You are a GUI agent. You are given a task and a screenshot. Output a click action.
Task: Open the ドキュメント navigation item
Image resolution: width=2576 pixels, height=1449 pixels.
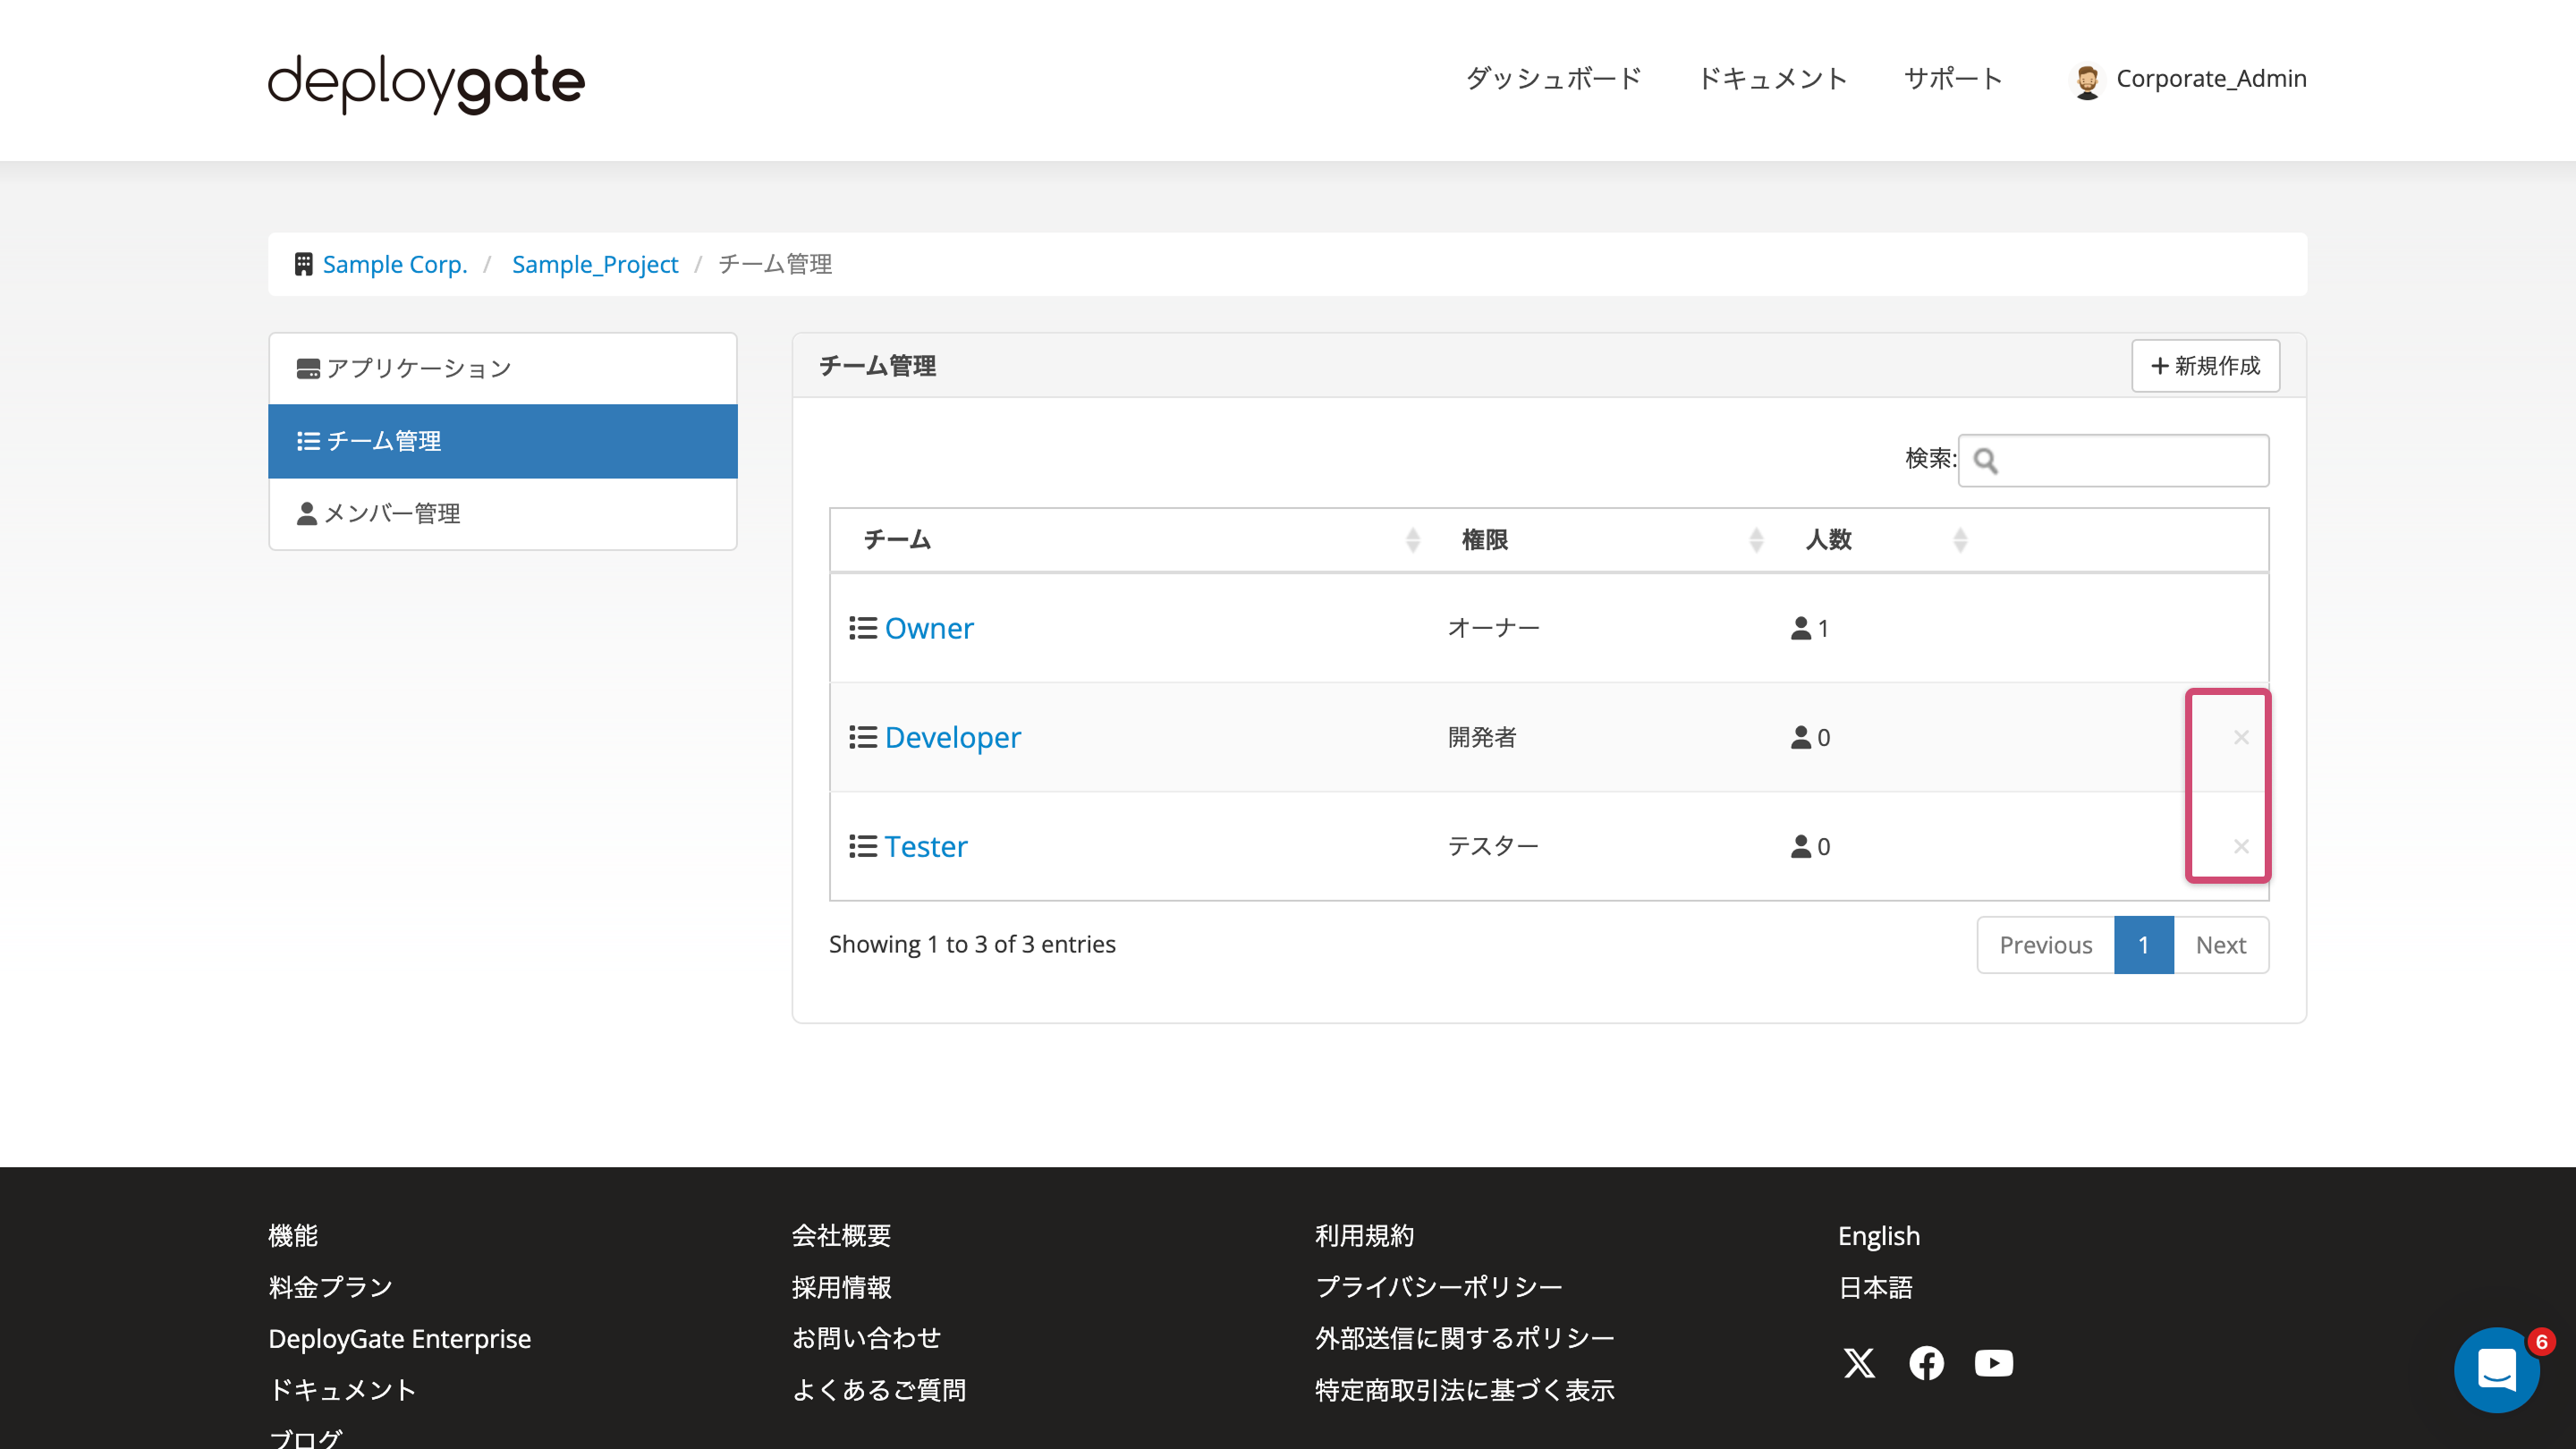click(x=1774, y=79)
